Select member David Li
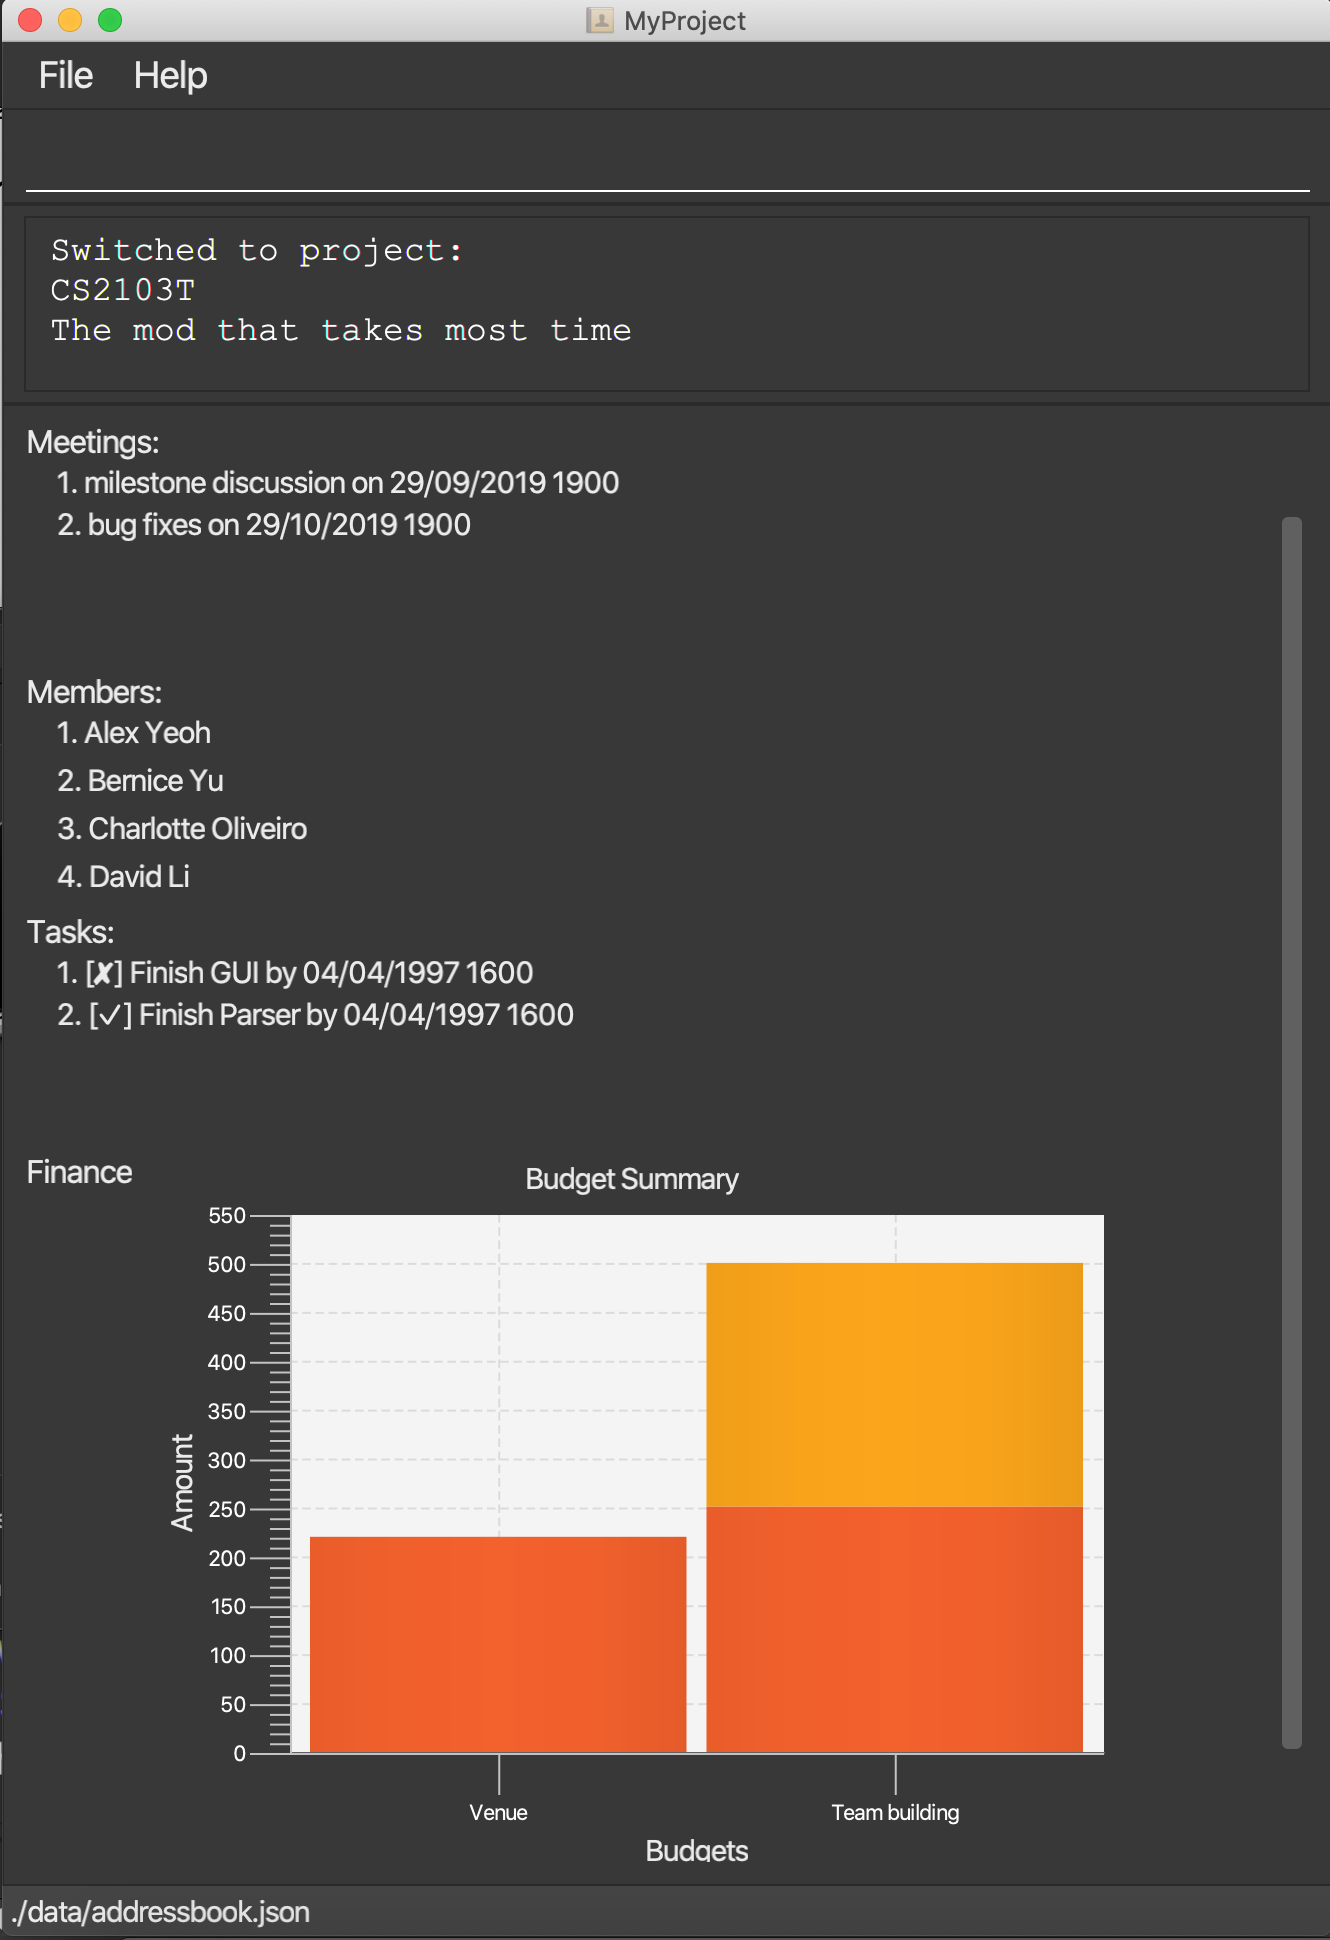Image resolution: width=1330 pixels, height=1940 pixels. pos(123,877)
